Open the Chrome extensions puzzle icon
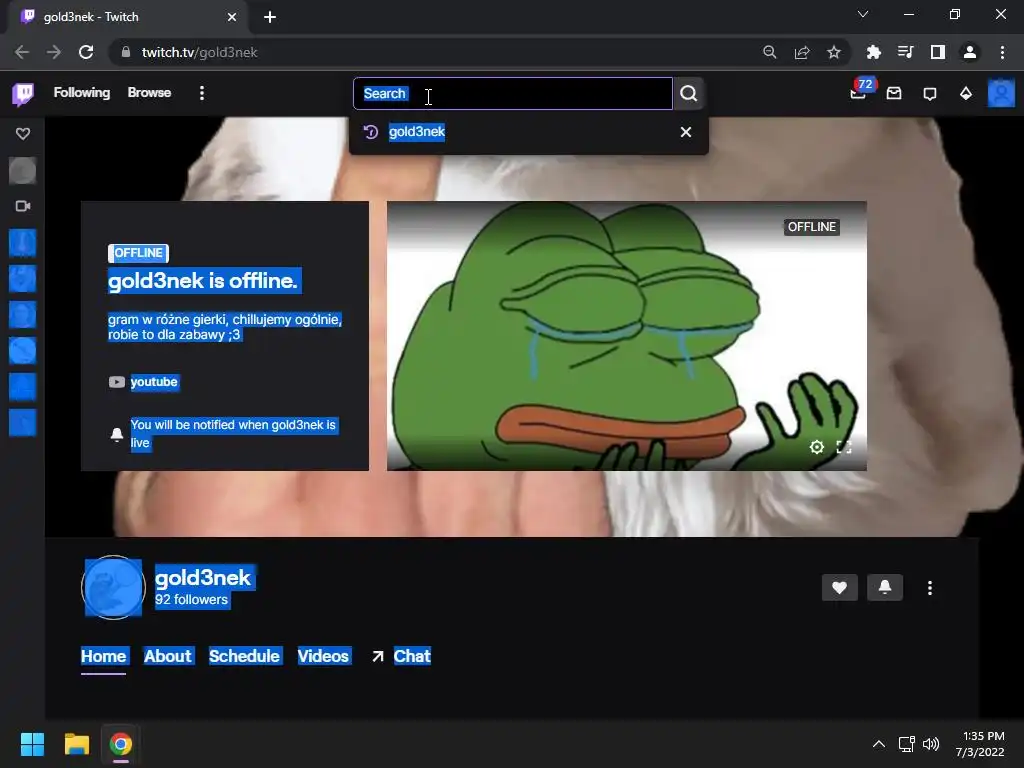The width and height of the screenshot is (1024, 768). 874,52
